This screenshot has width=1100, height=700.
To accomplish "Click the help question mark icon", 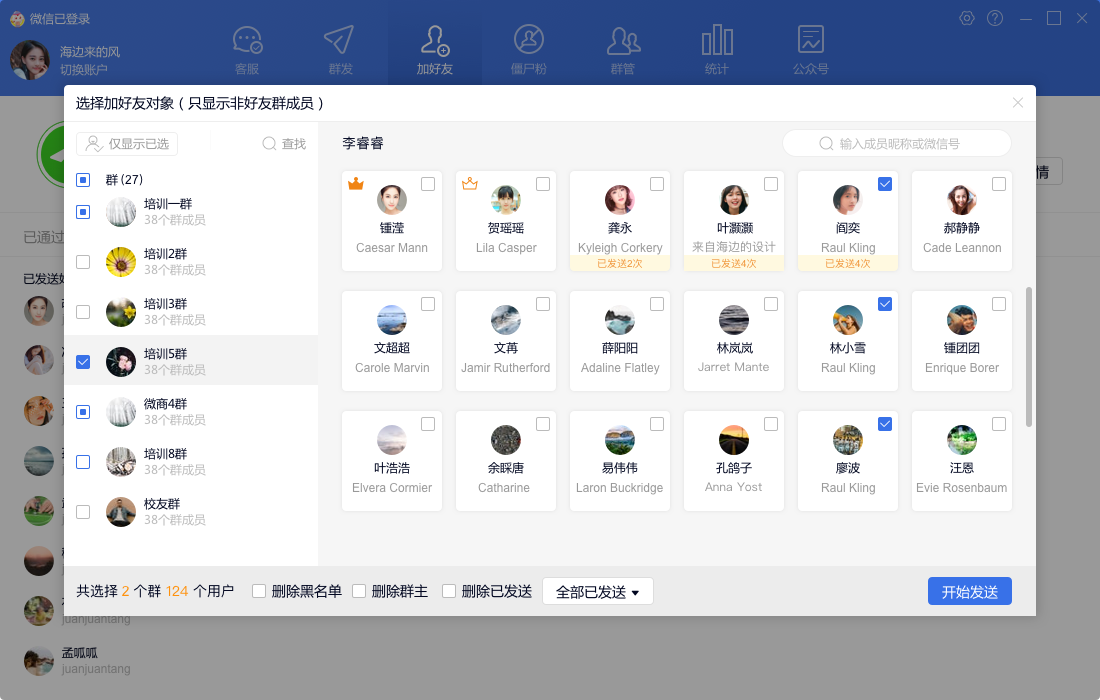I will pos(995,18).
